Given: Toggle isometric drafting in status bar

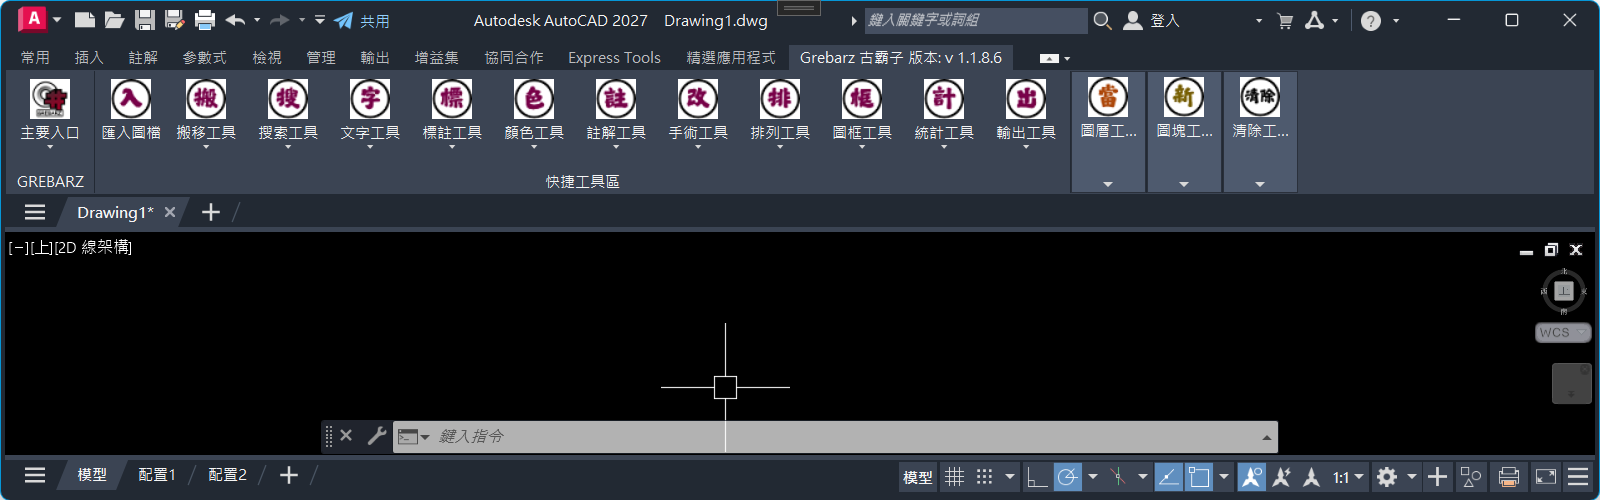Looking at the screenshot, I should 1118,477.
